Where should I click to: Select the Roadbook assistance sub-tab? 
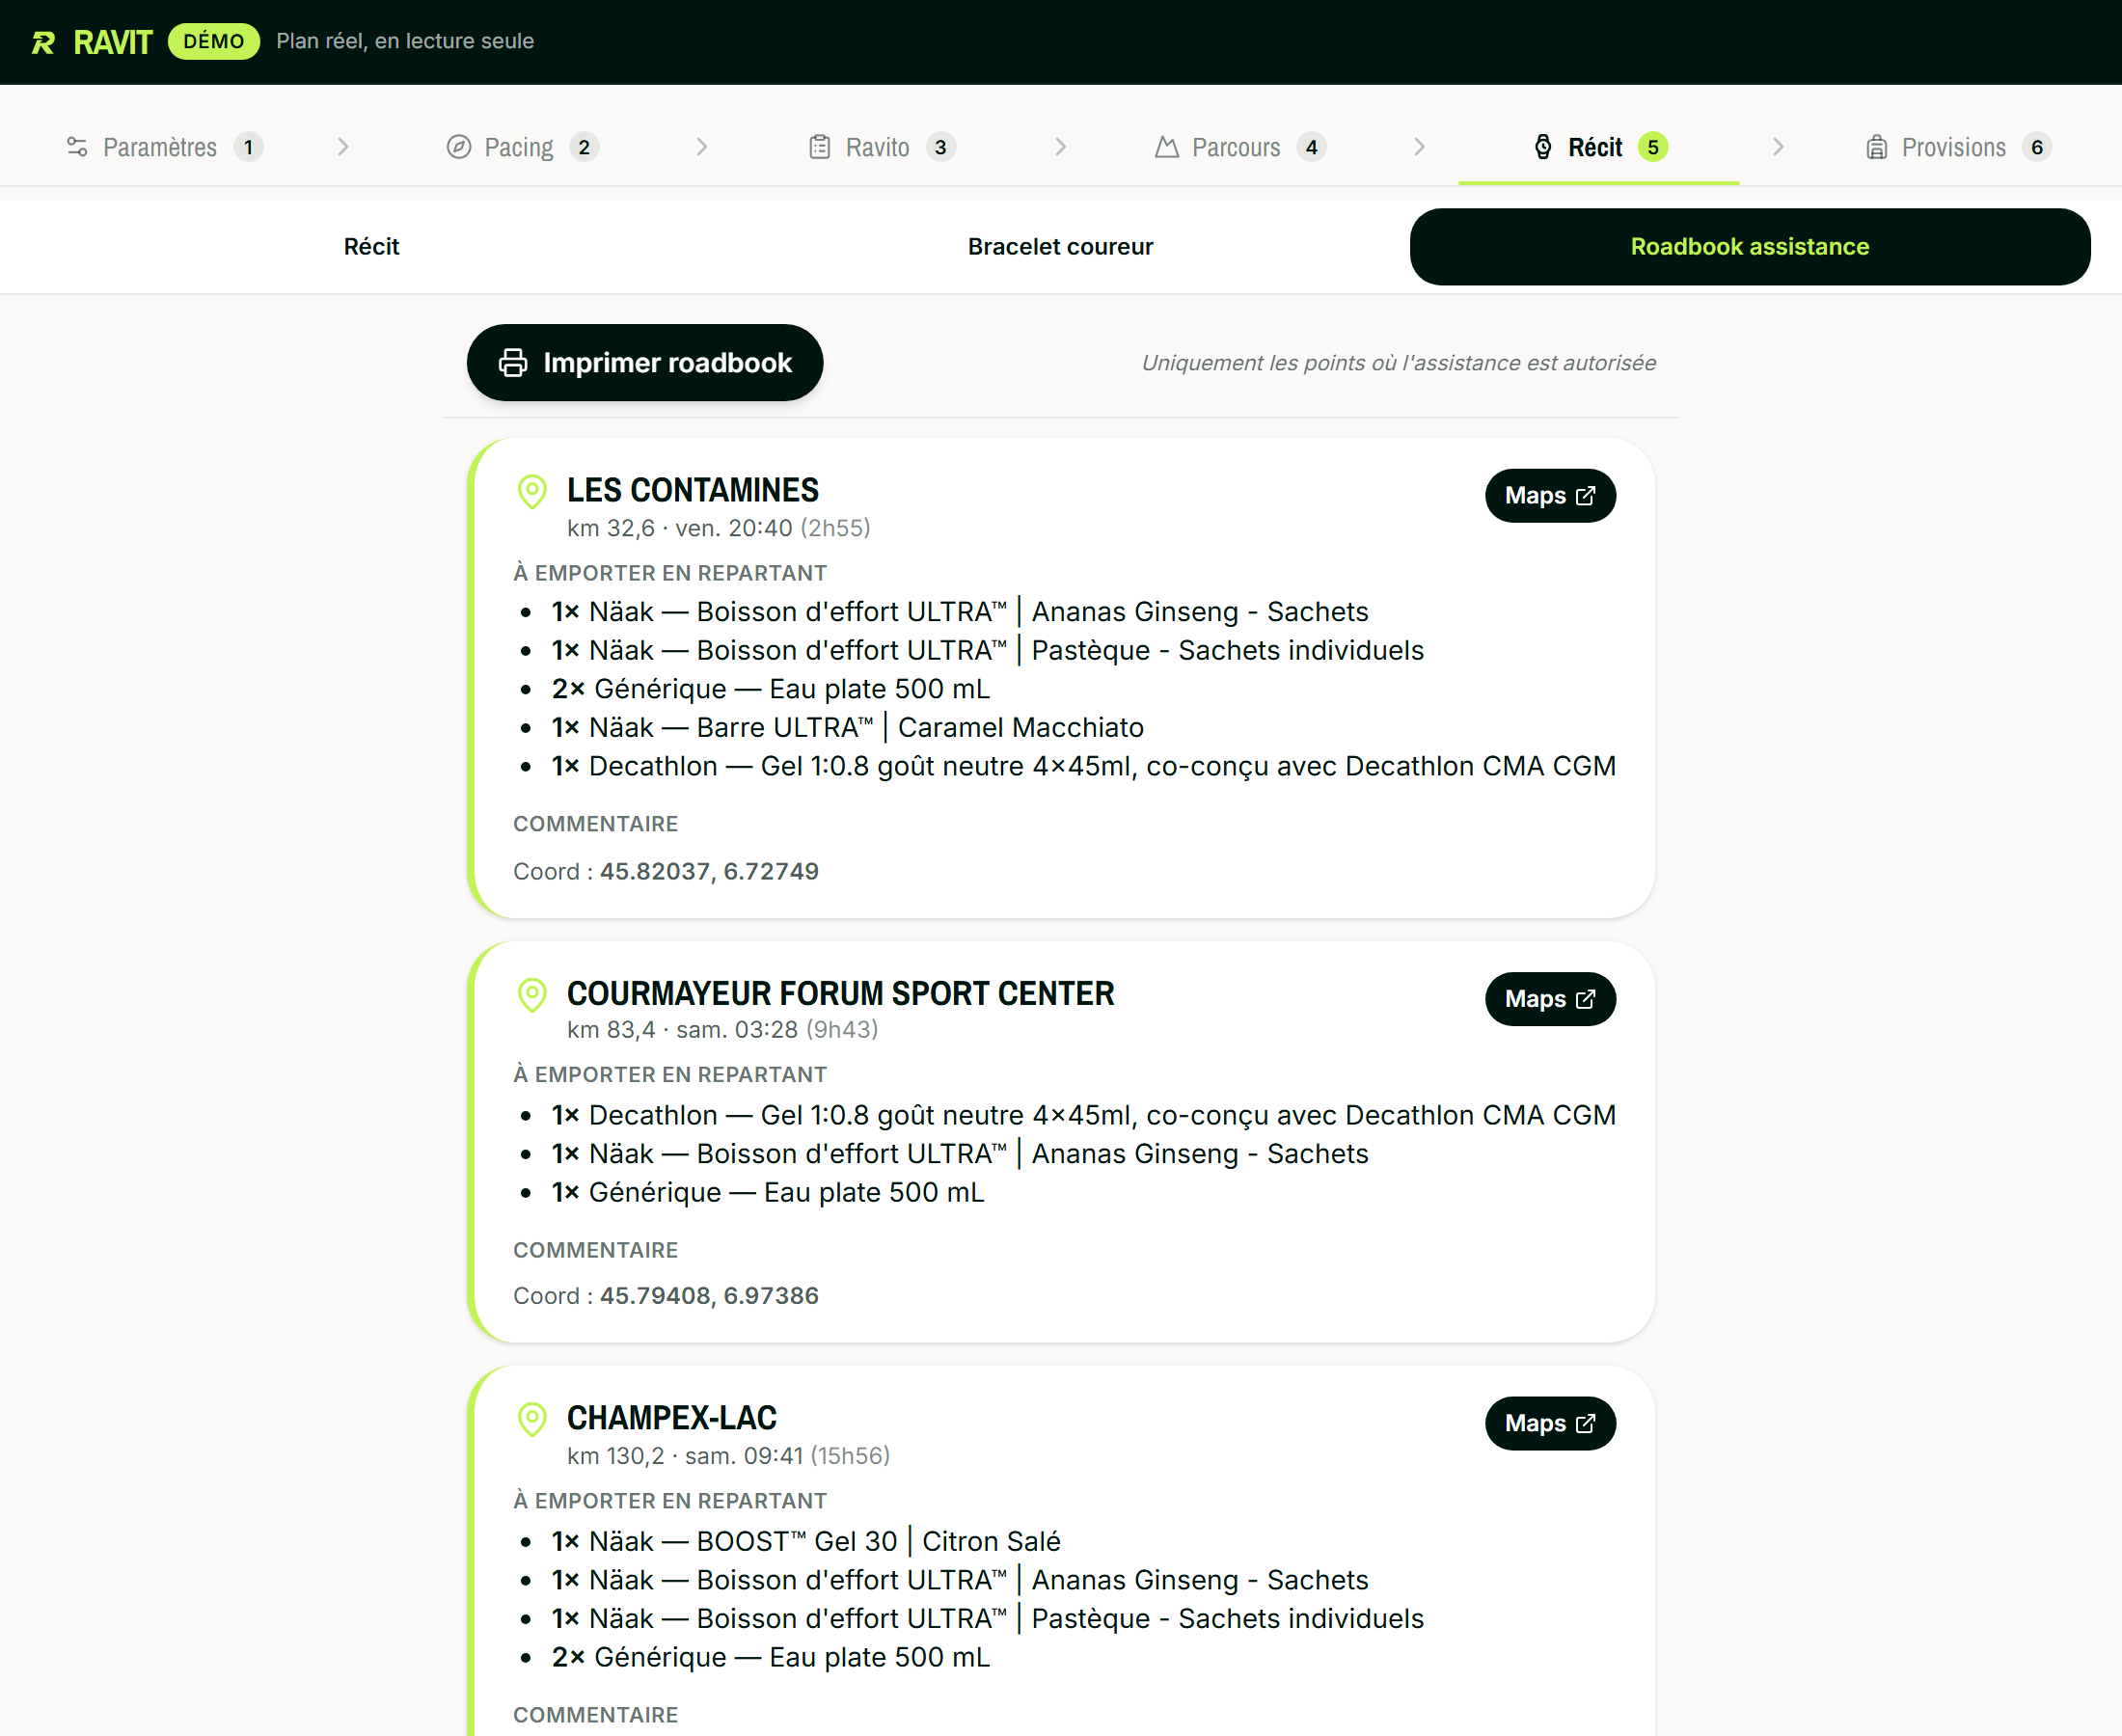pyautogui.click(x=1750, y=247)
